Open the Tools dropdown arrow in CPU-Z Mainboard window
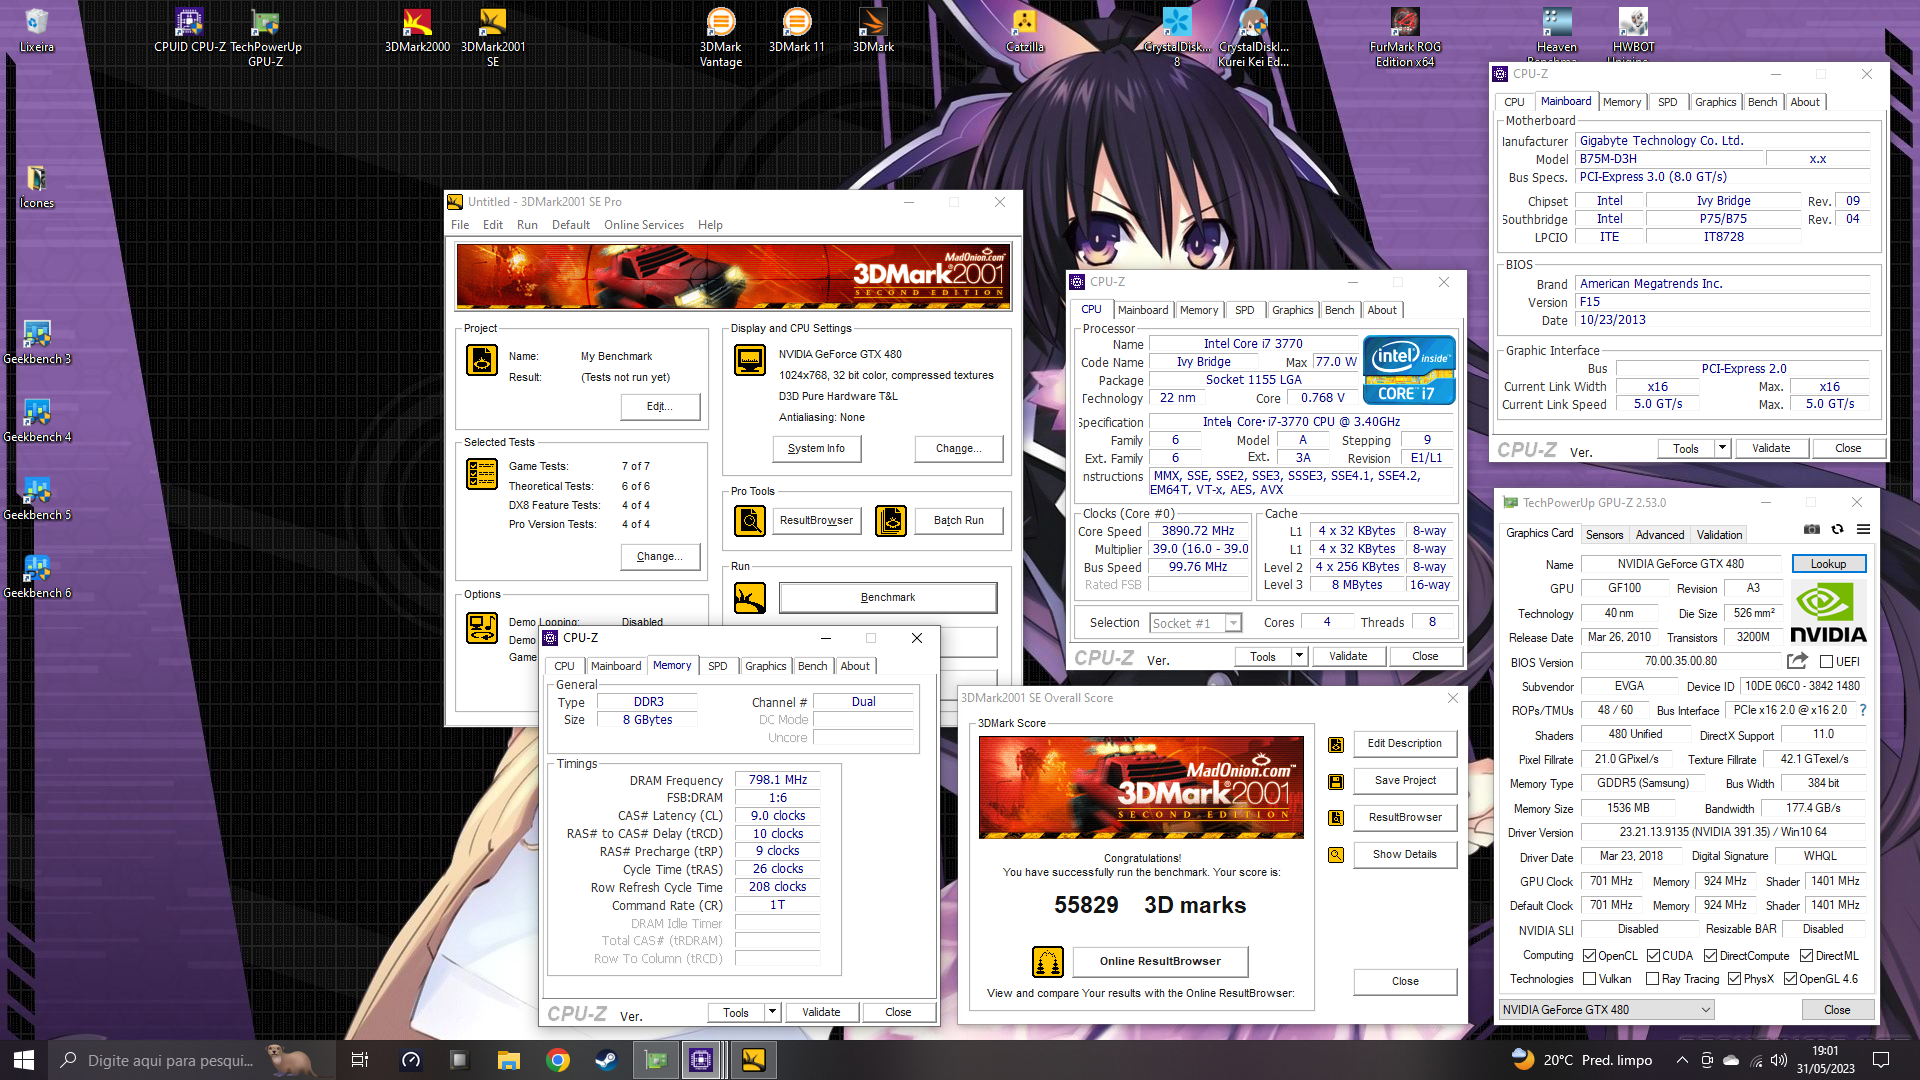This screenshot has height=1080, width=1920. click(x=1722, y=448)
